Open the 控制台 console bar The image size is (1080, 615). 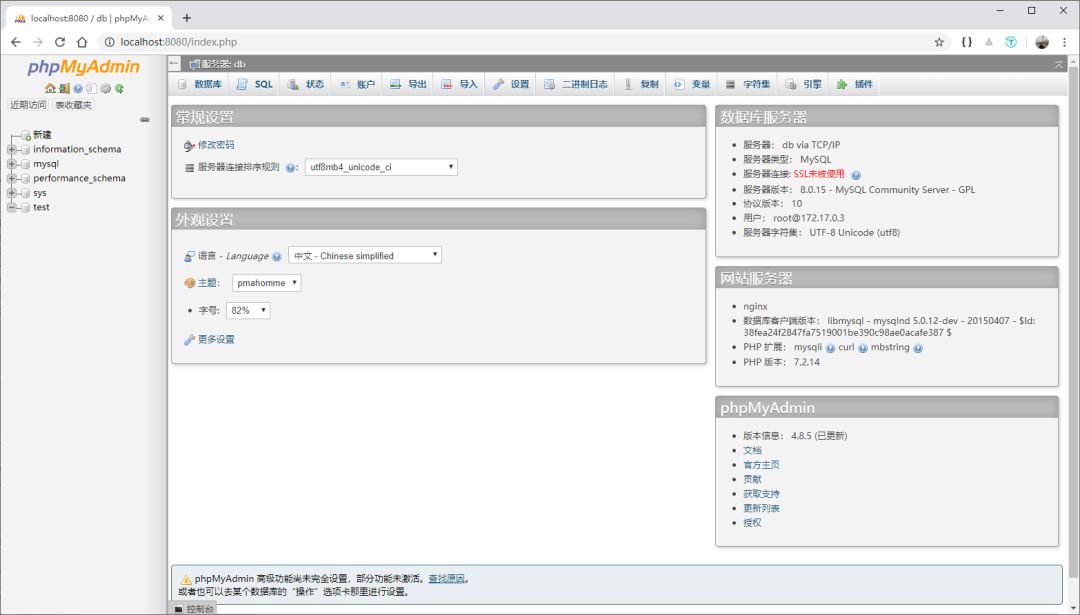click(194, 609)
